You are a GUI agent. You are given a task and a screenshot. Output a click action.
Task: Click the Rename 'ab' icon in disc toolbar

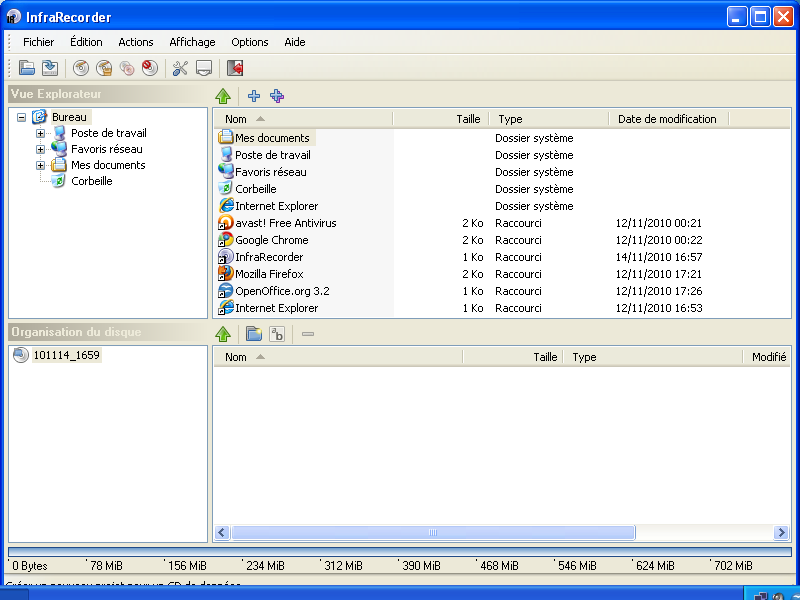277,334
